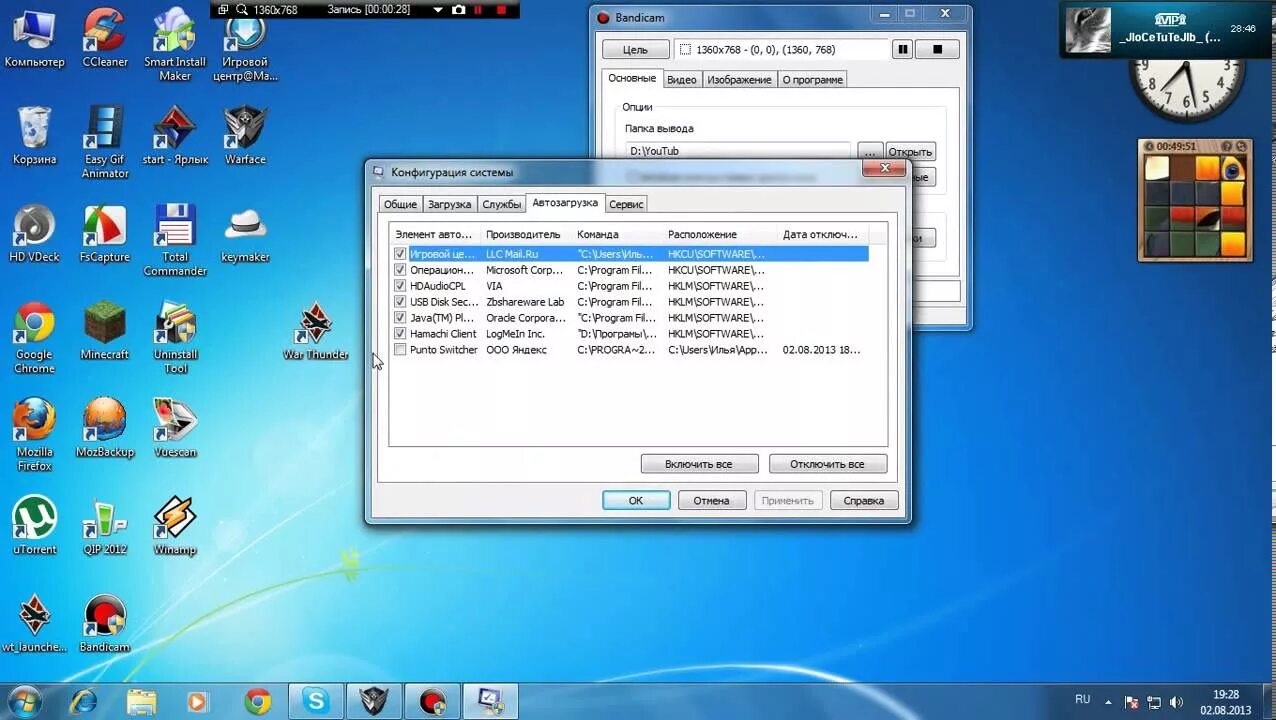Uncheck the Java(TM) Platform startup entry

point(400,318)
